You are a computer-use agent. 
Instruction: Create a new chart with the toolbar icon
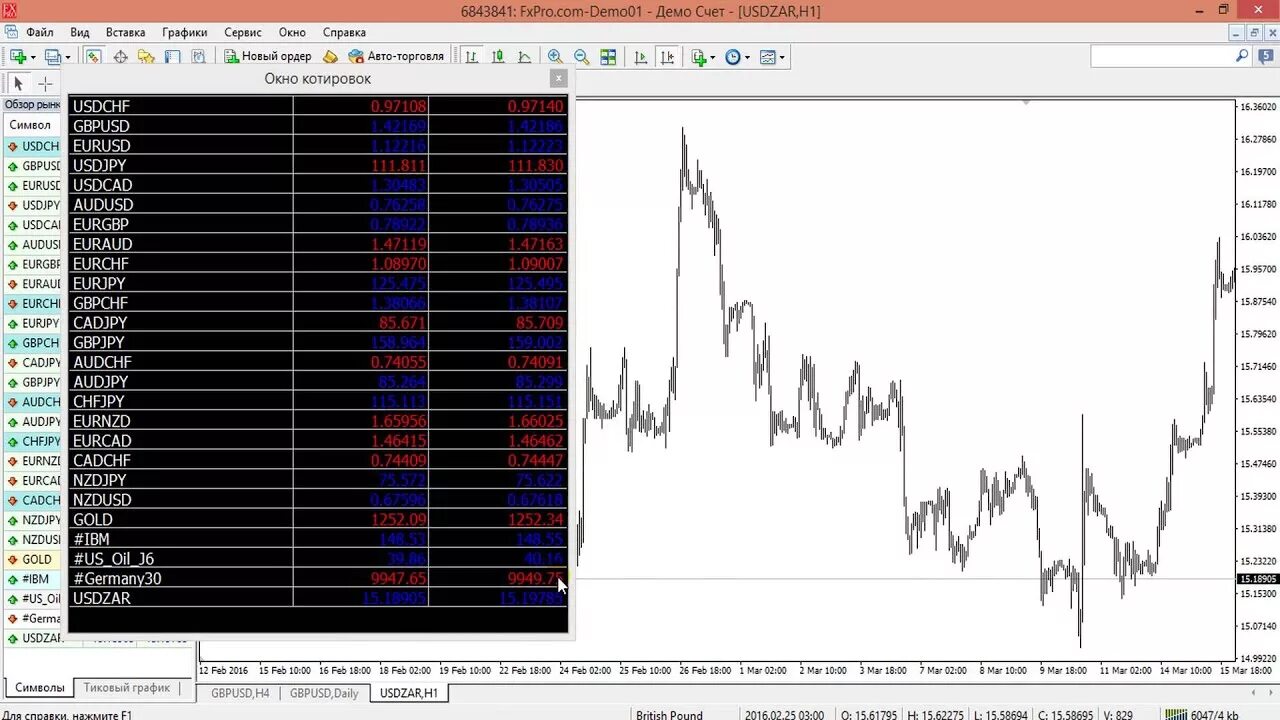(17, 57)
